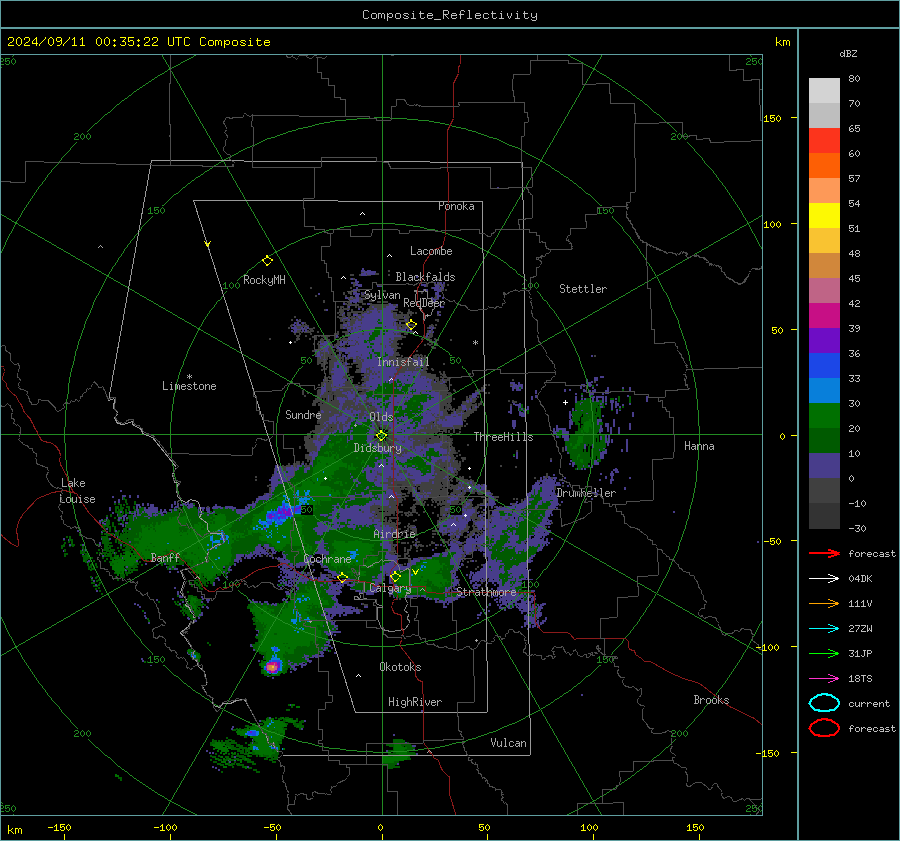Click the white asterisk marker above Limestone

[189, 377]
